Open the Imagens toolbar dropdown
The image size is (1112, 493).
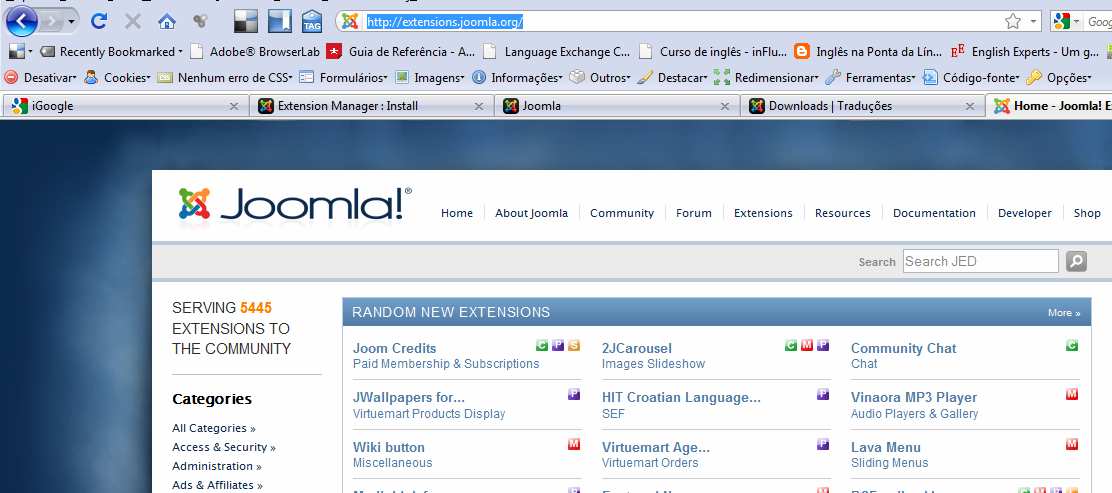point(430,77)
